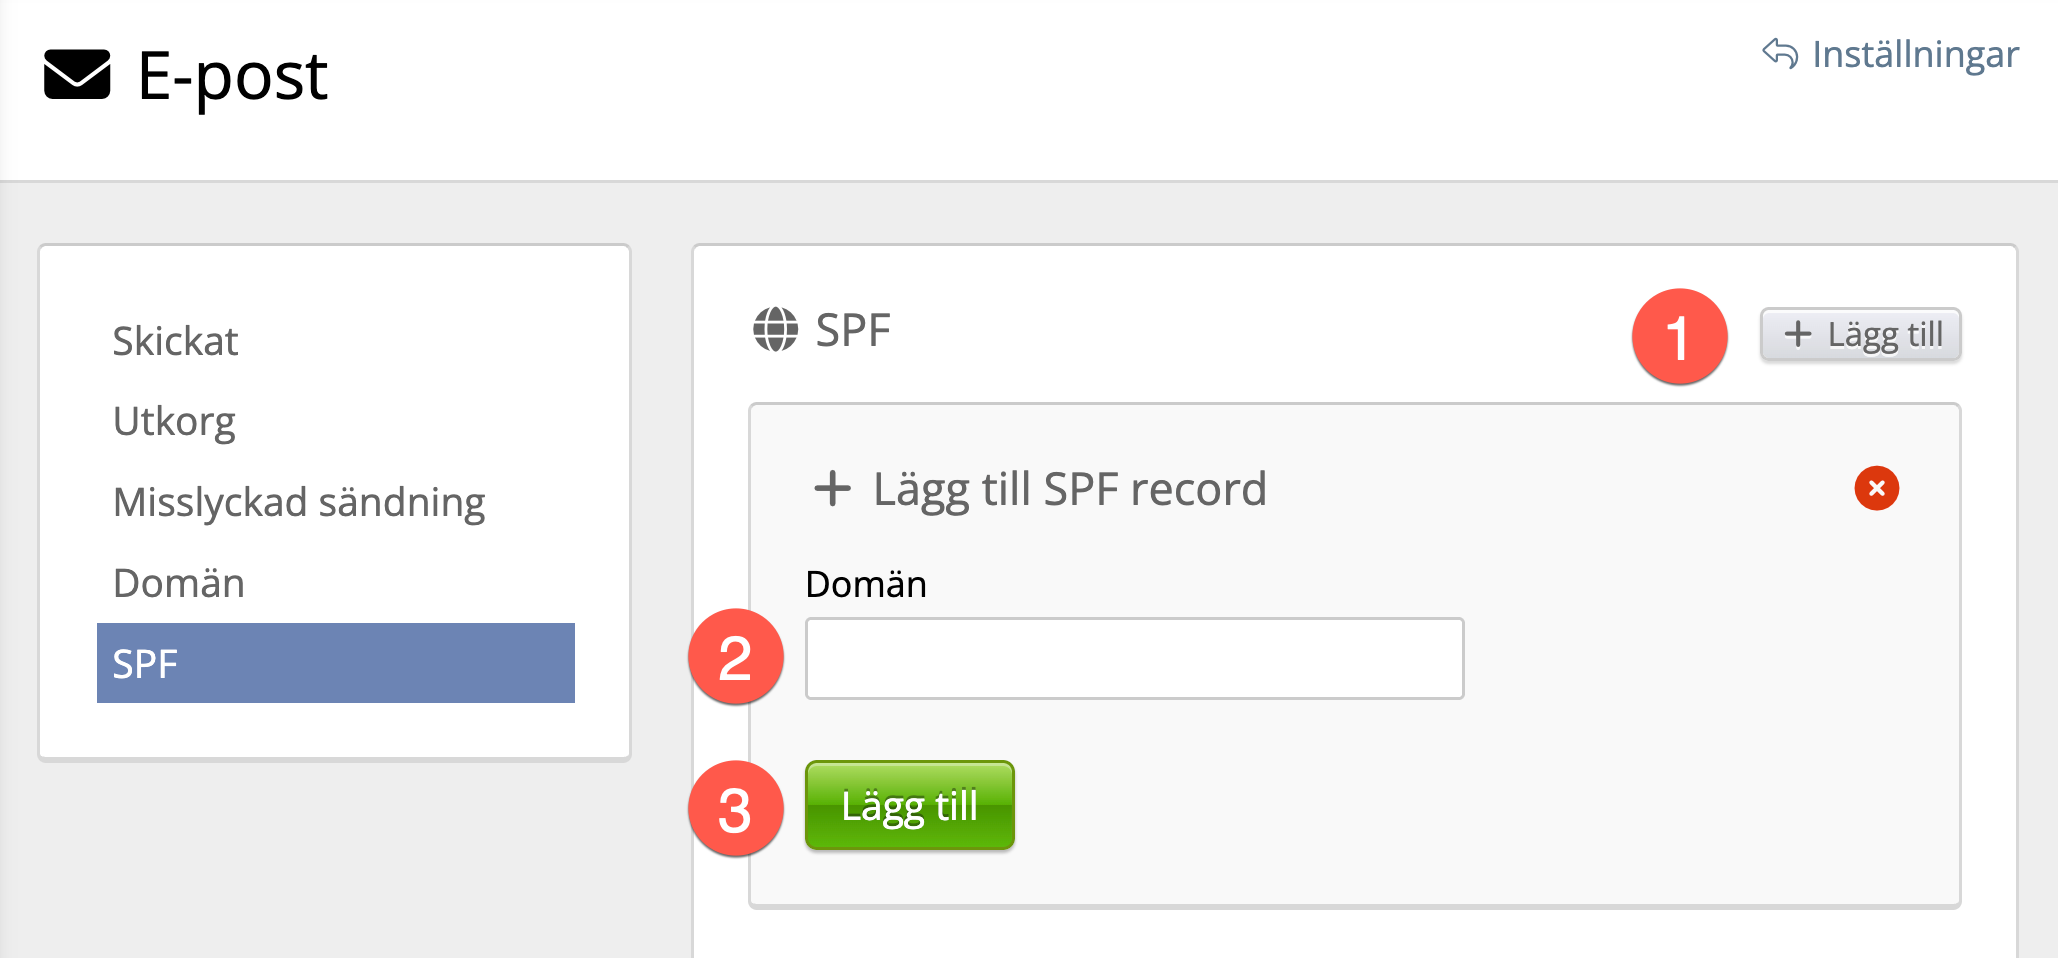The height and width of the screenshot is (958, 2058).
Task: Click the Lägg till SPF record heading
Action: (x=1069, y=489)
